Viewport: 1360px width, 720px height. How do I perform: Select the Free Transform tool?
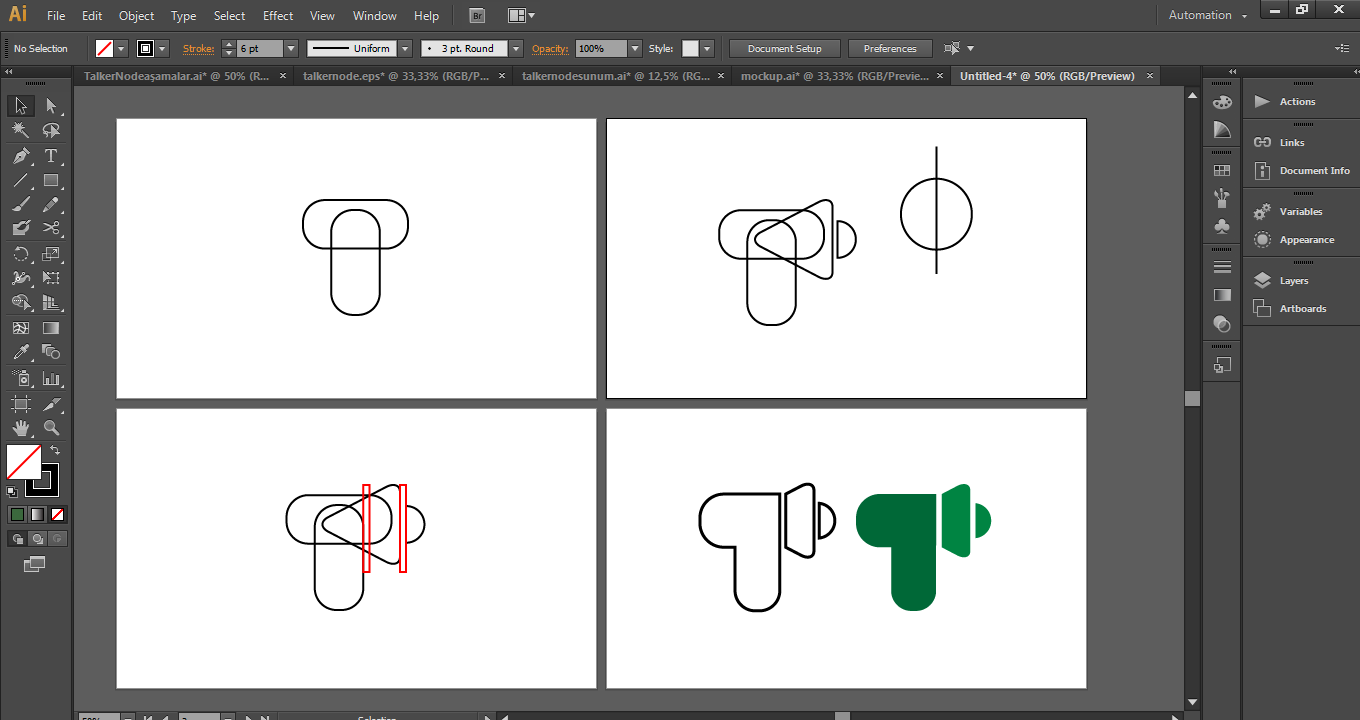point(51,278)
